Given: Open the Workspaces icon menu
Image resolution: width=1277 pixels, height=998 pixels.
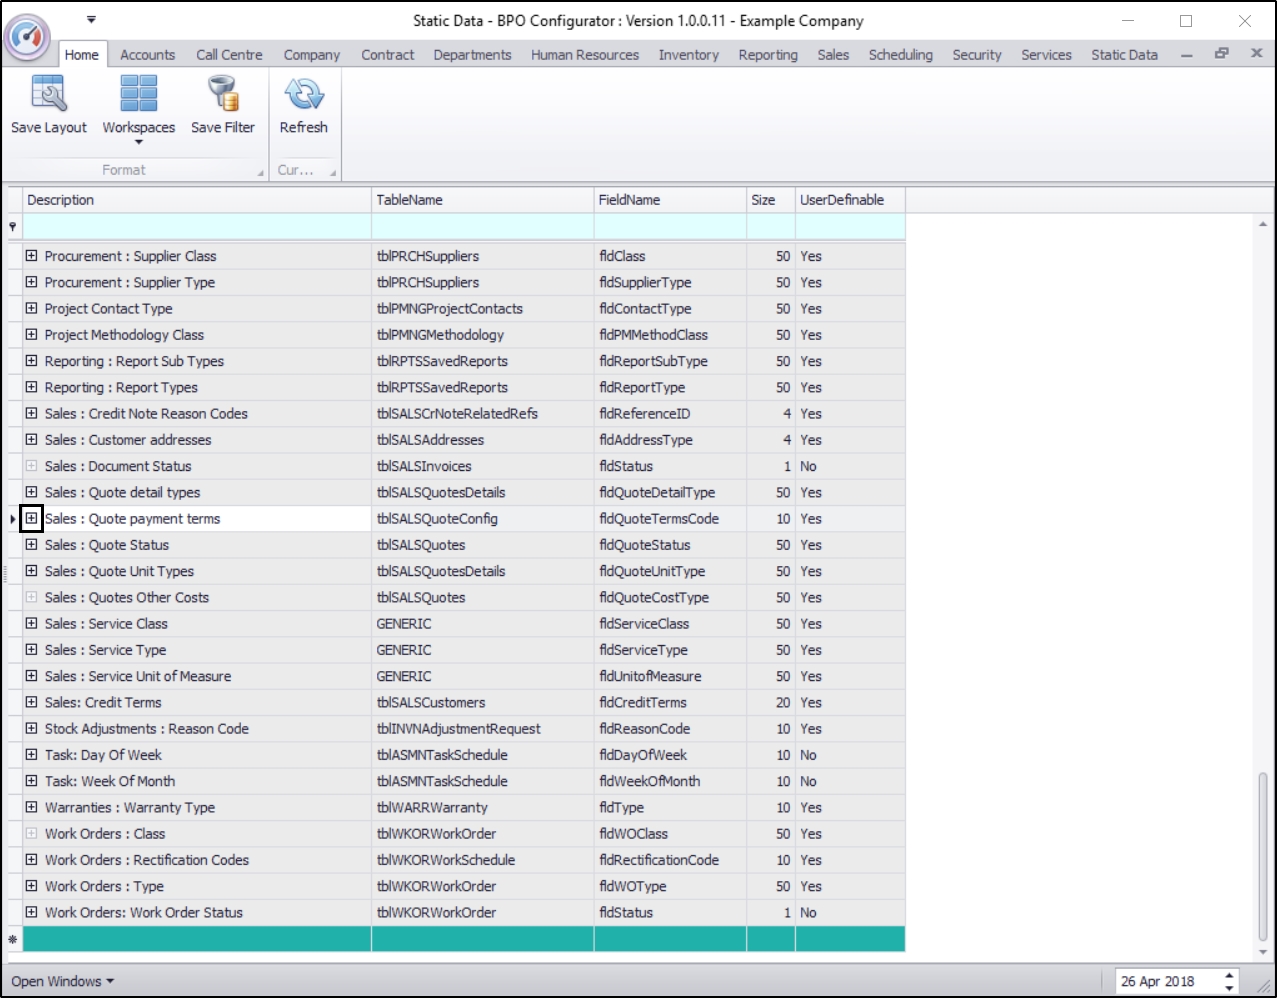Looking at the screenshot, I should pyautogui.click(x=138, y=94).
